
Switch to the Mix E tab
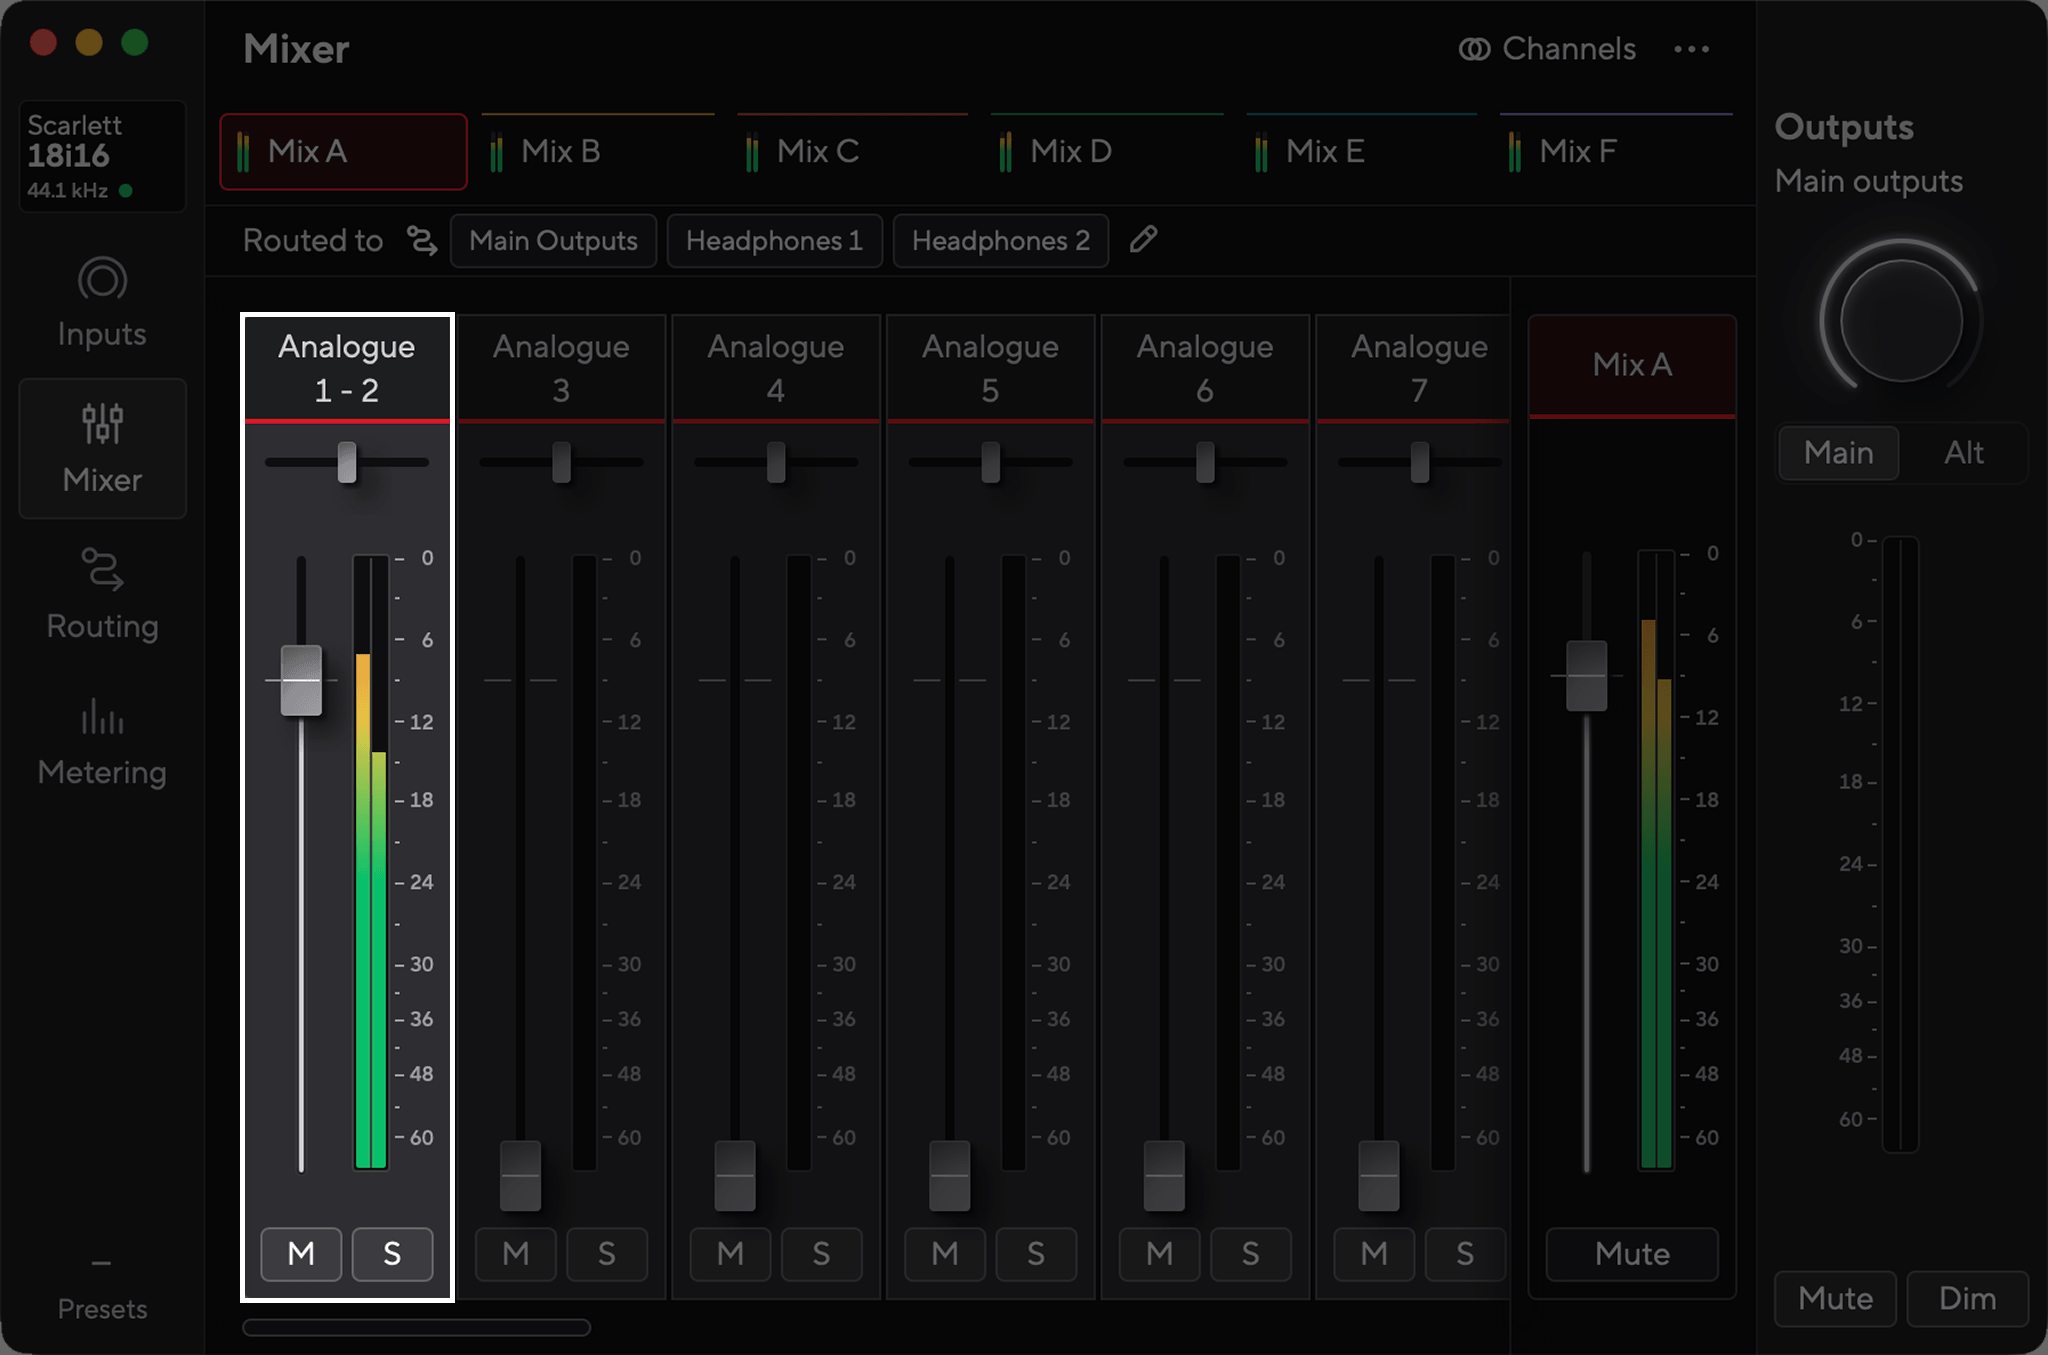(x=1361, y=151)
